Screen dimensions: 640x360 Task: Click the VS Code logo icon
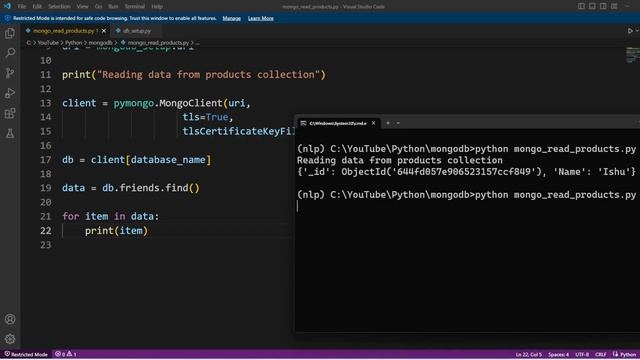pyautogui.click(x=7, y=6)
